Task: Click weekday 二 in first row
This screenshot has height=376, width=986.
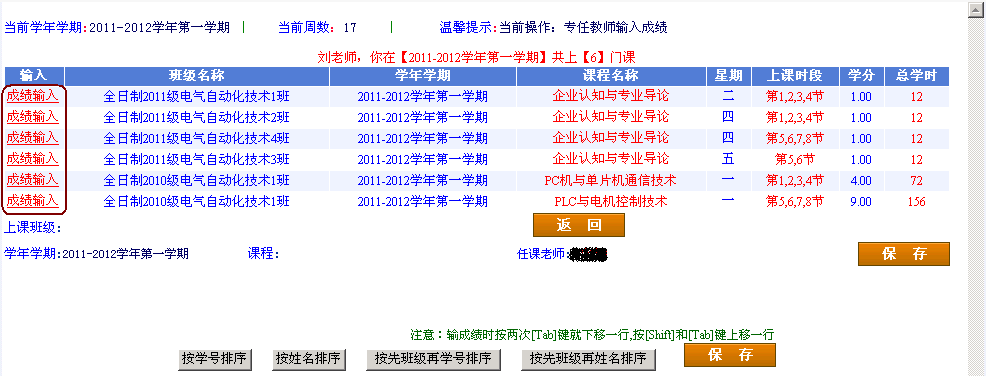Action: (728, 97)
